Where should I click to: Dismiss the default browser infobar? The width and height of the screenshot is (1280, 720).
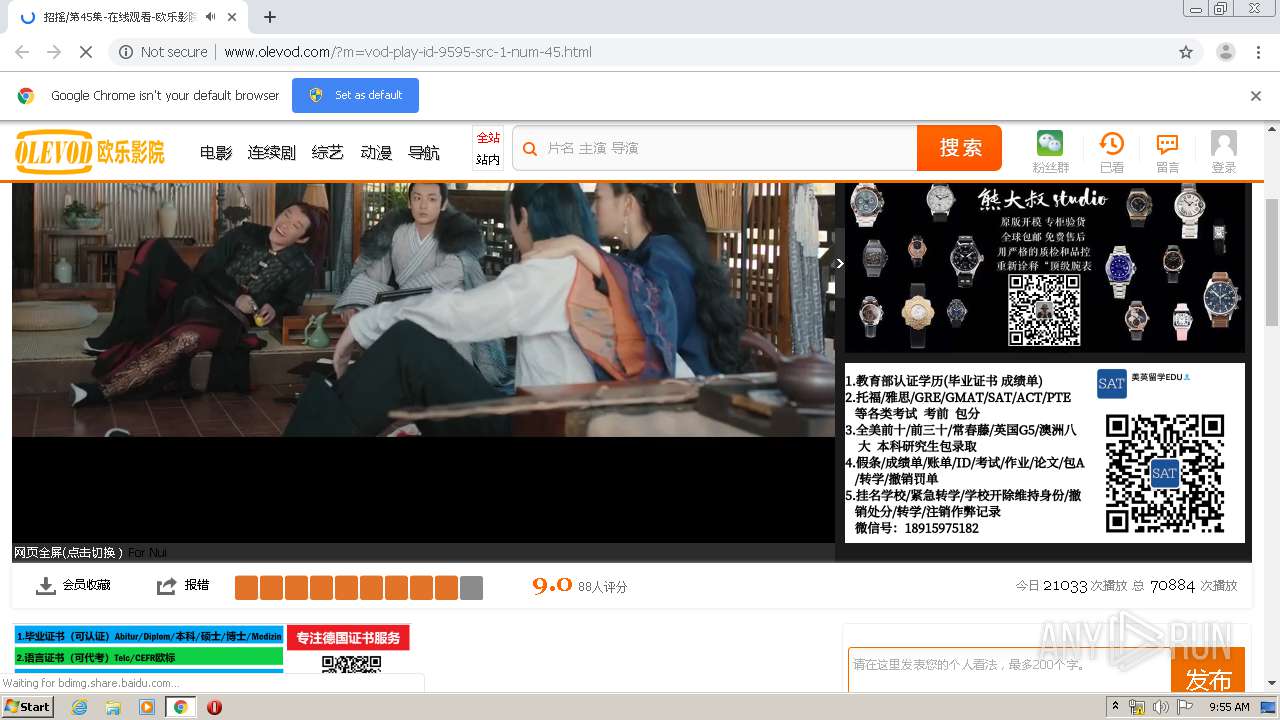(x=1256, y=96)
